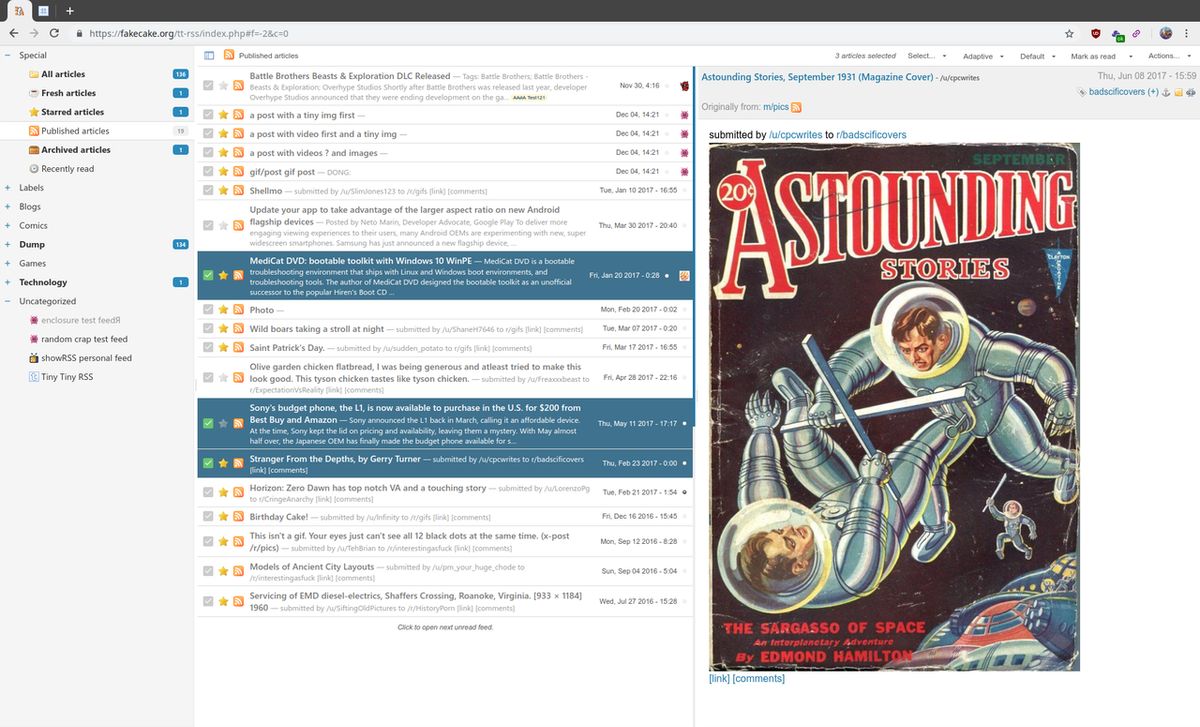Collapse the Special section in the sidebar

point(8,55)
